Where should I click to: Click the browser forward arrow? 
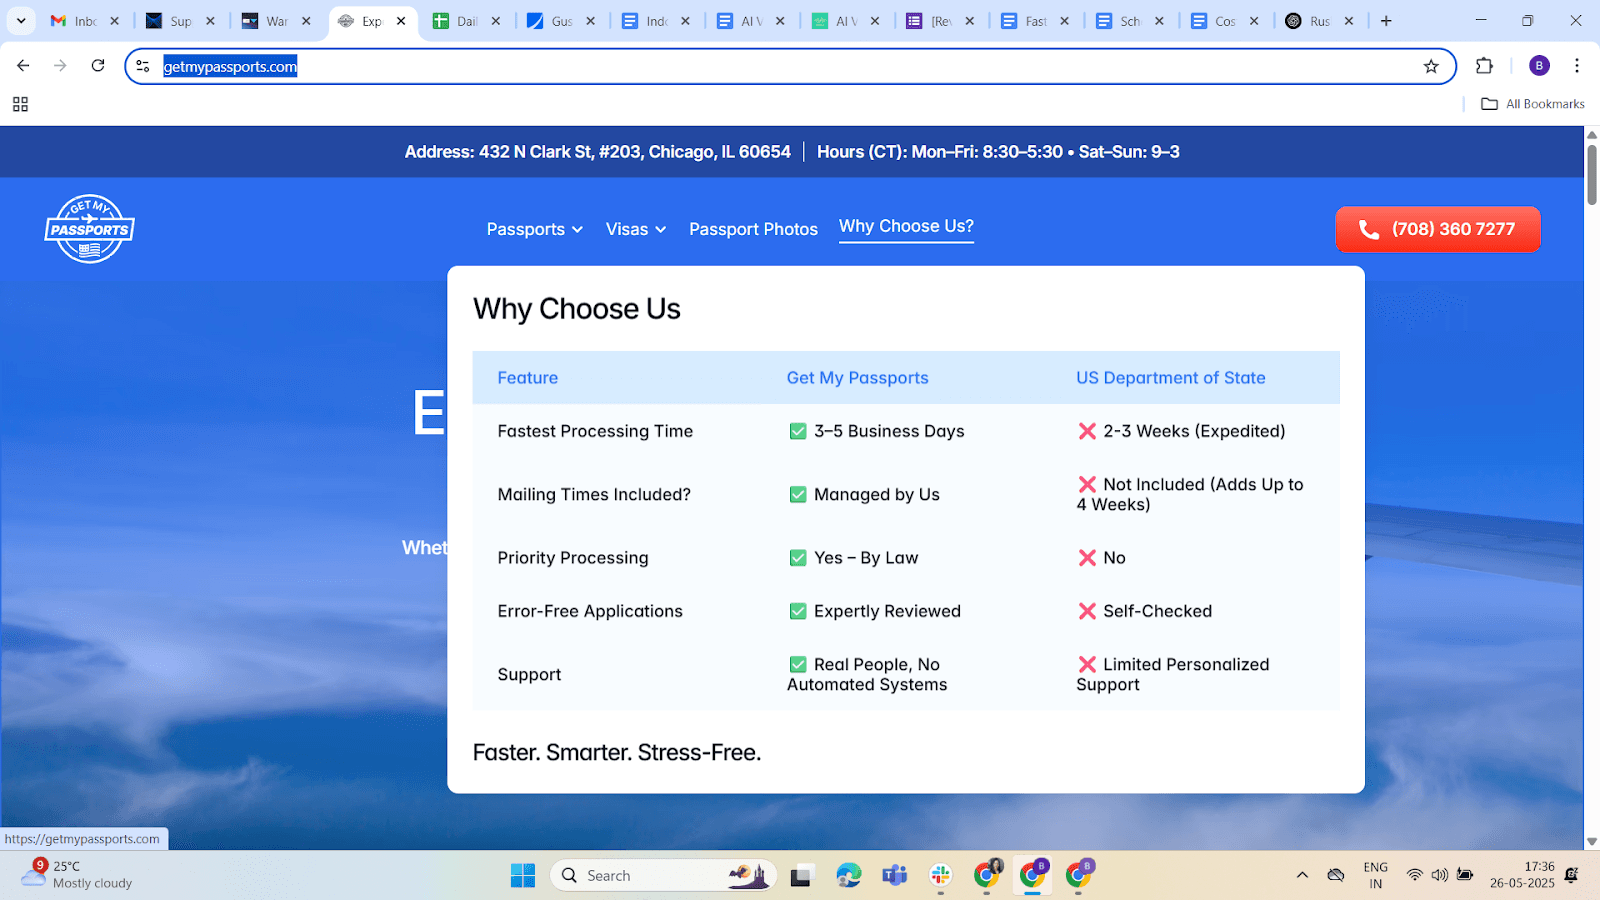[x=60, y=66]
